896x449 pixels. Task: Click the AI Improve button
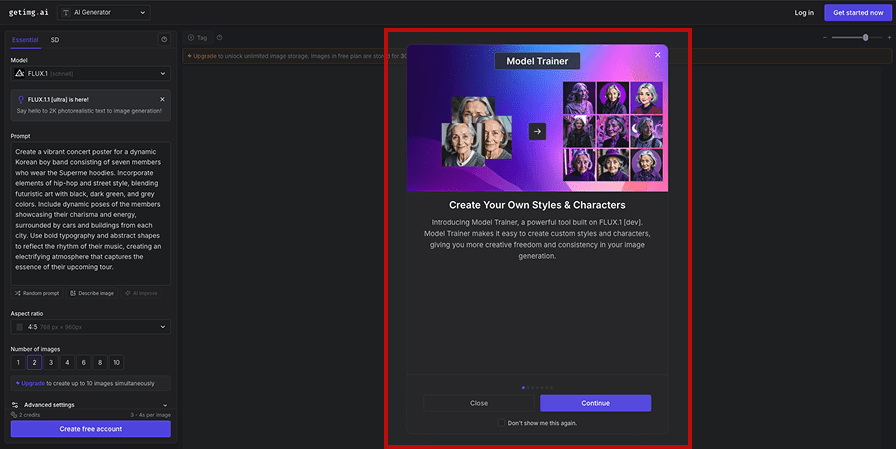click(x=143, y=293)
